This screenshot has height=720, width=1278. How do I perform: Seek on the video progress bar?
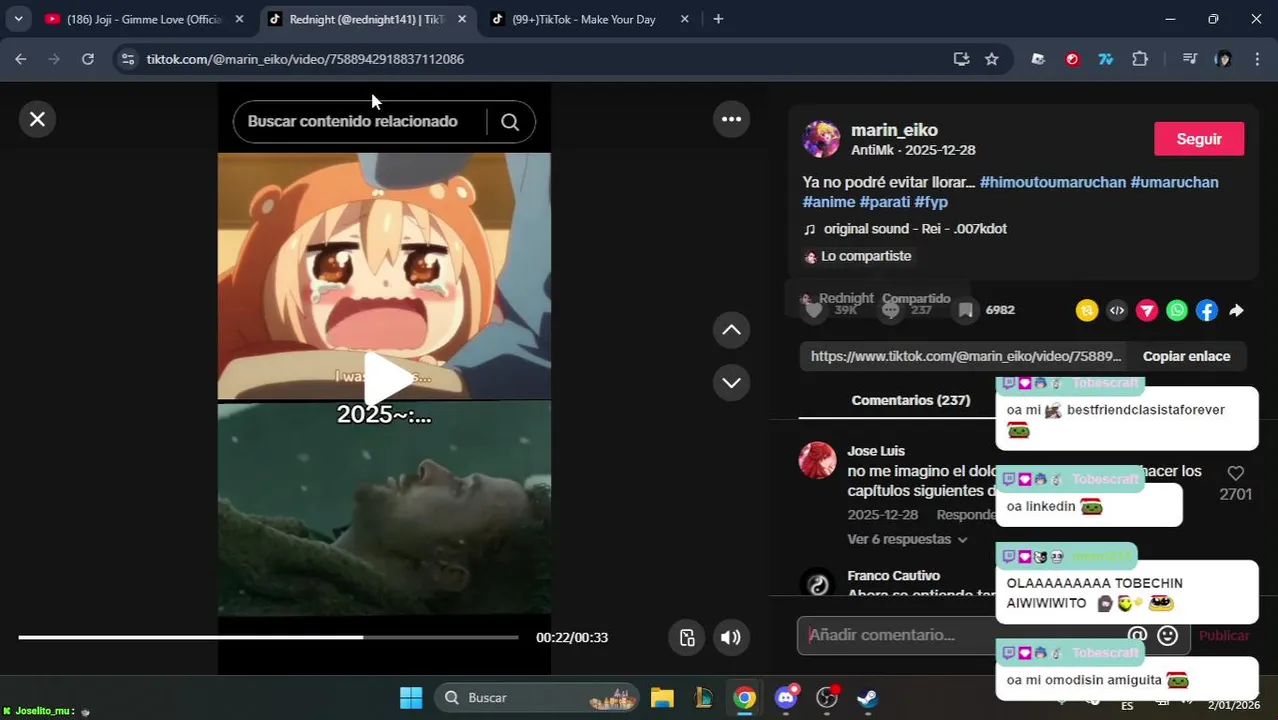pyautogui.click(x=268, y=637)
